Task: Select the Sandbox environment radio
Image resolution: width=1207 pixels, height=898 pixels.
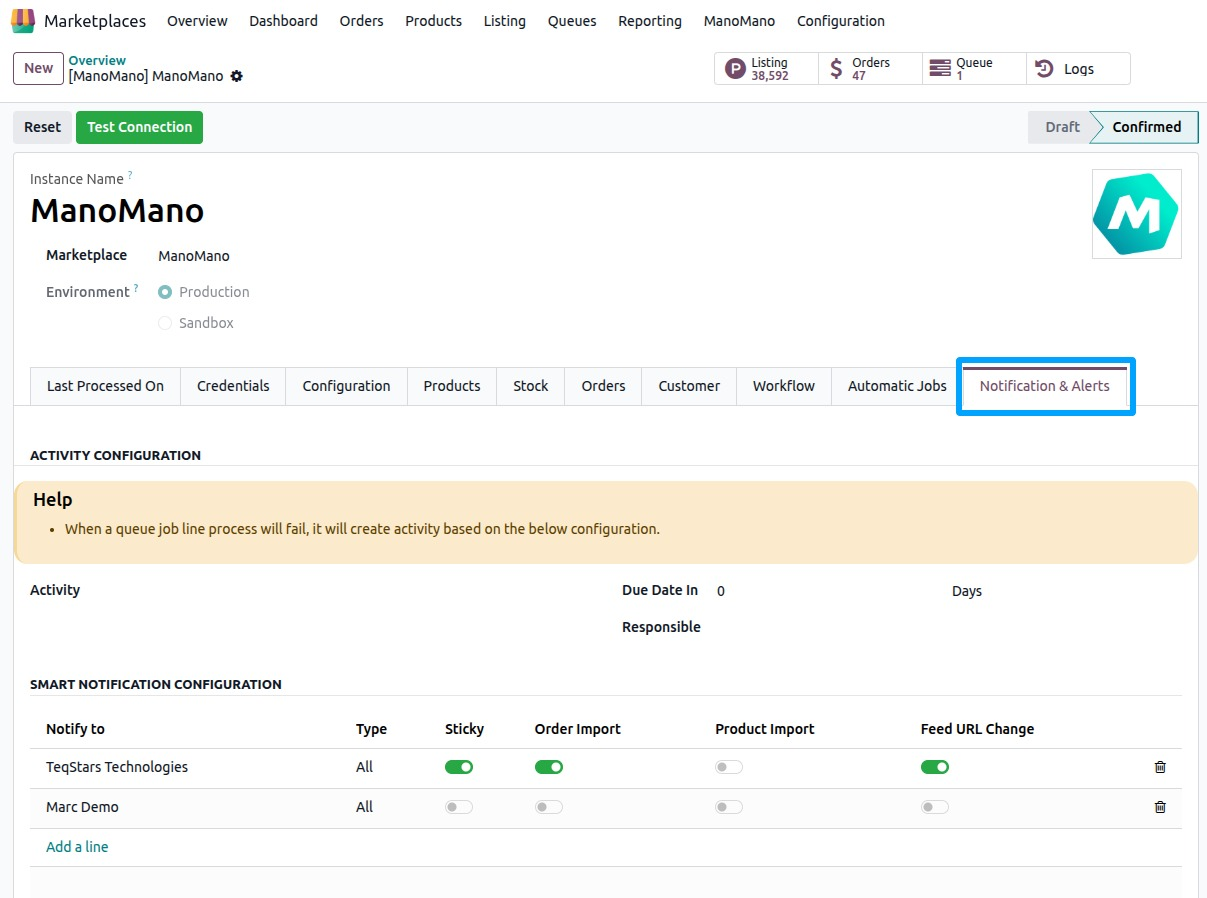Action: [165, 323]
